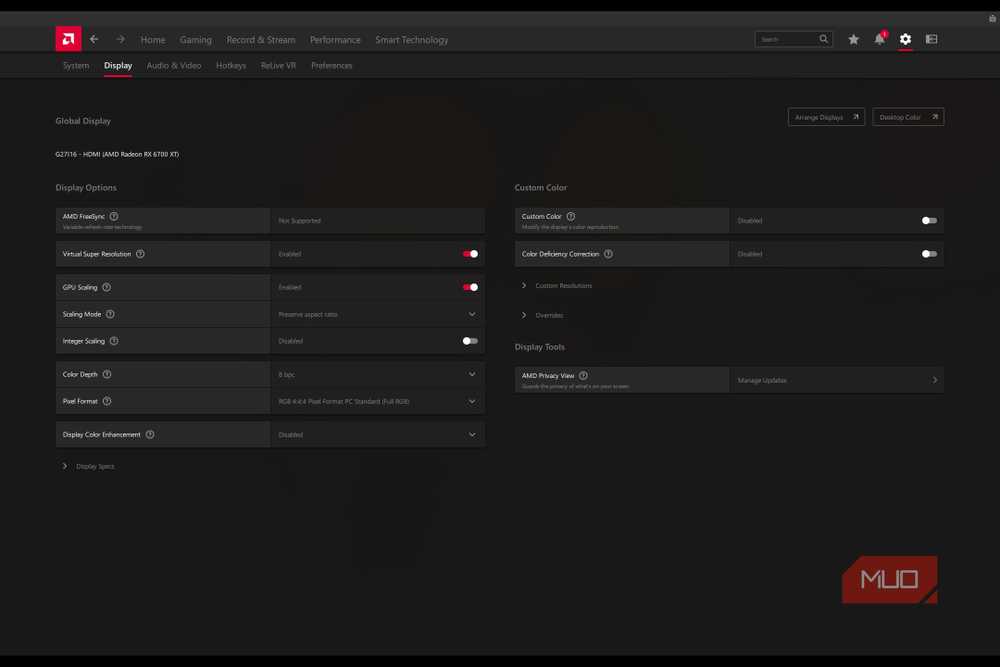
Task: Show help for Pixel Format
Action: click(107, 401)
